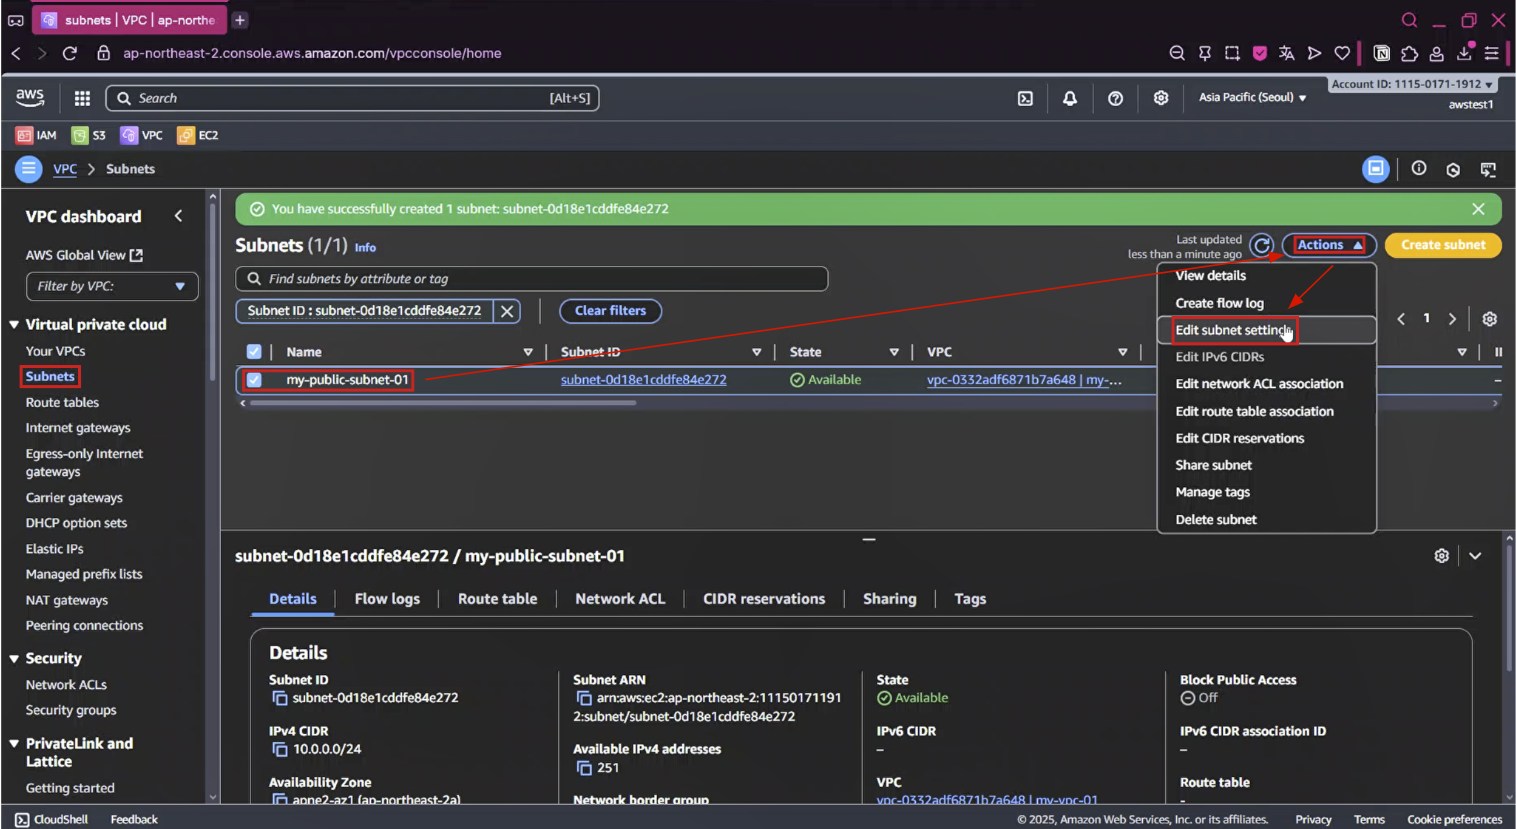The image size is (1516, 829).
Task: Open the VPC service shortcut
Action: (x=142, y=135)
